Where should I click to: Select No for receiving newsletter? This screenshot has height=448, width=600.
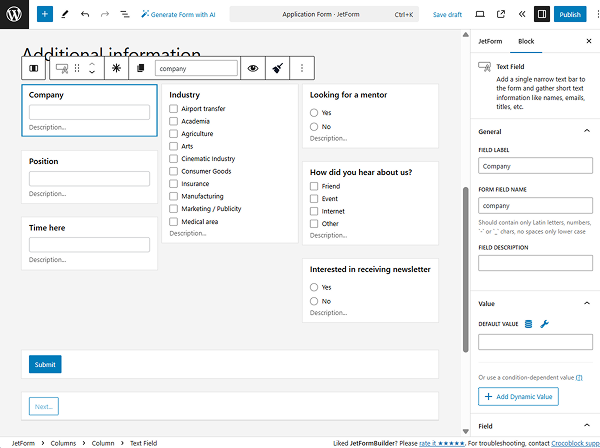[x=314, y=301]
